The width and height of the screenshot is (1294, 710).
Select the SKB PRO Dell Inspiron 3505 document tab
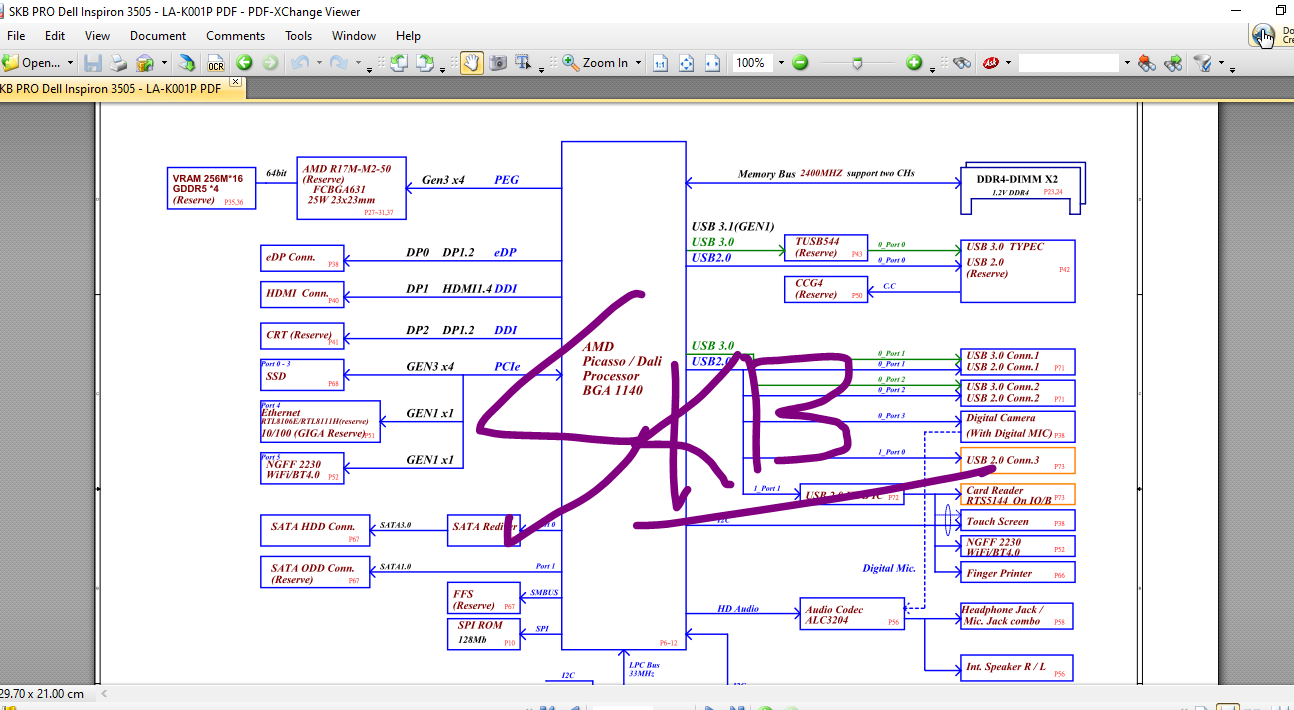tap(110, 89)
